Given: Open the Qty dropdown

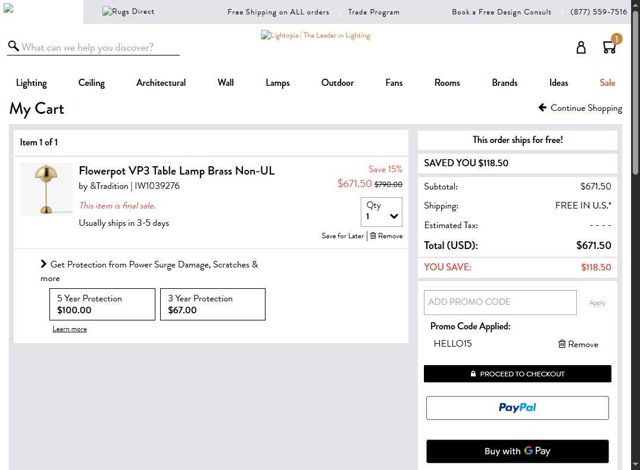Looking at the screenshot, I should click(382, 212).
